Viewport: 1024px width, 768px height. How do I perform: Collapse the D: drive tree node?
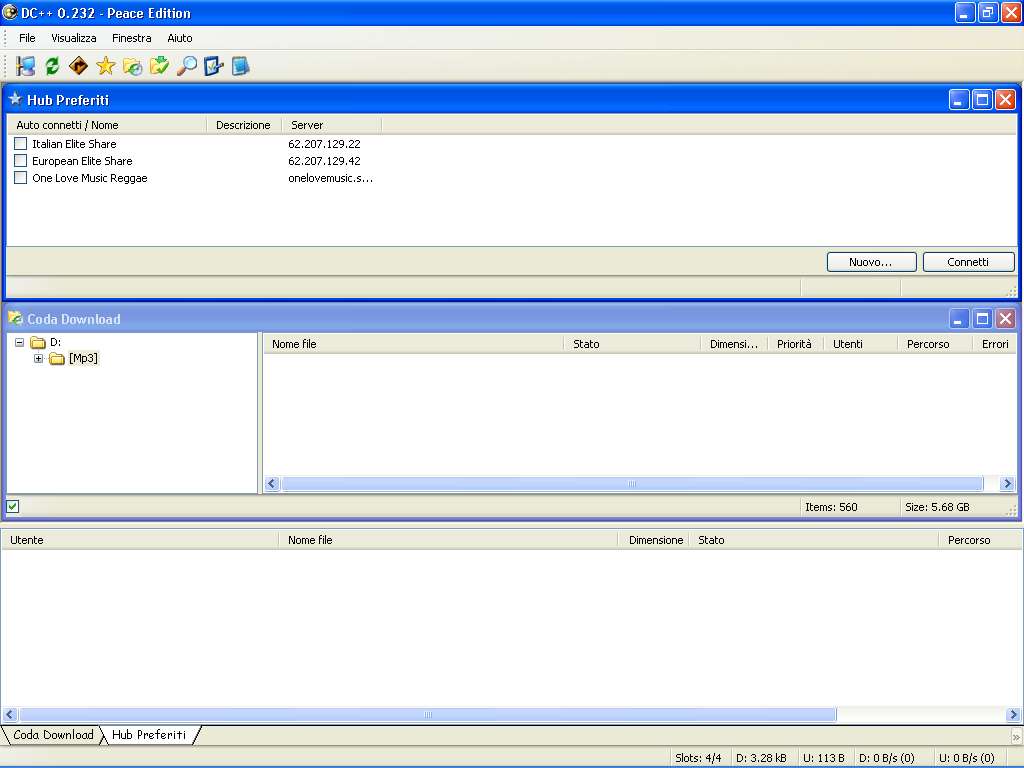[20, 342]
